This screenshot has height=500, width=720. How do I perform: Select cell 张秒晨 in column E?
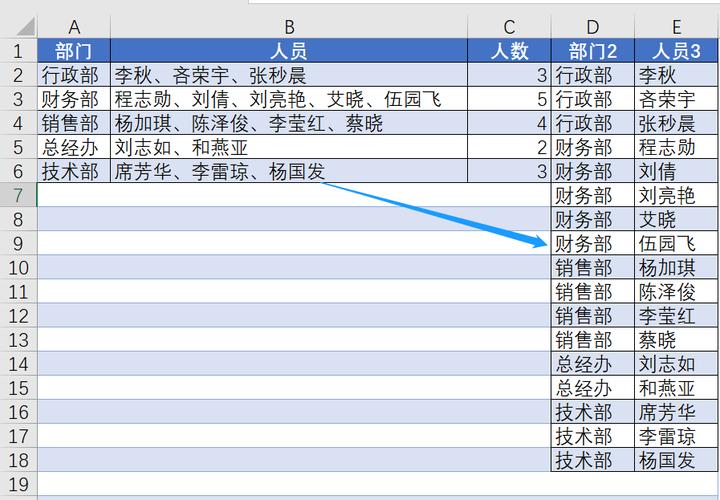point(676,123)
